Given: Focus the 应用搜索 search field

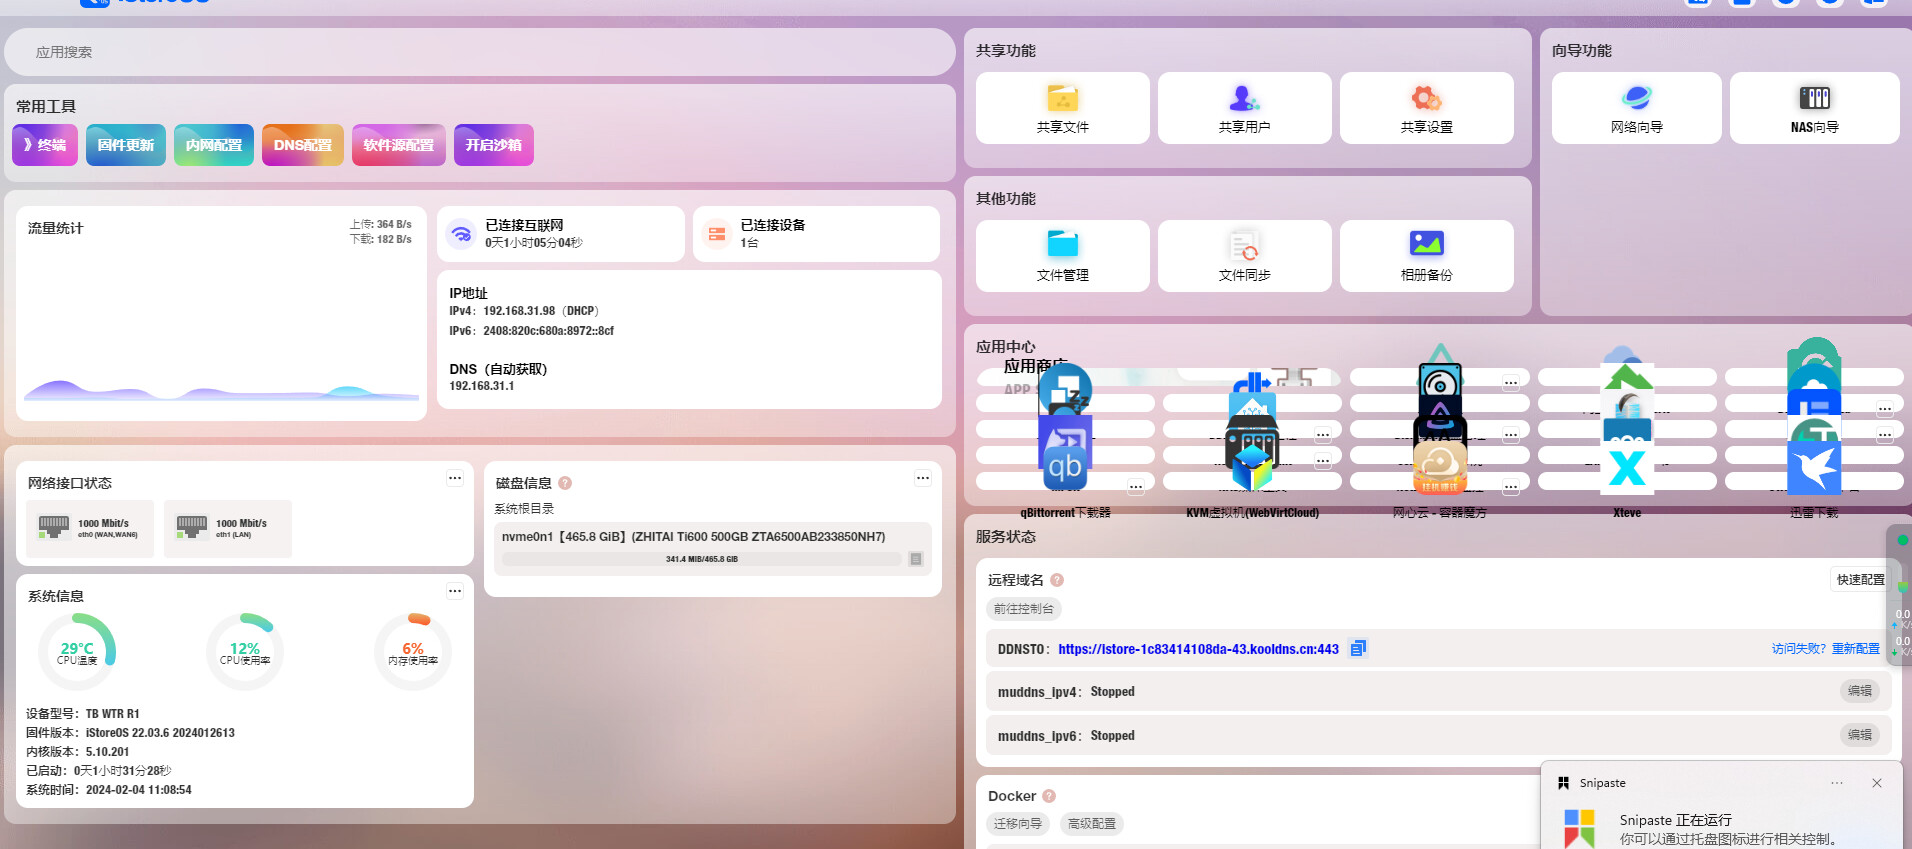Looking at the screenshot, I should click(x=480, y=52).
